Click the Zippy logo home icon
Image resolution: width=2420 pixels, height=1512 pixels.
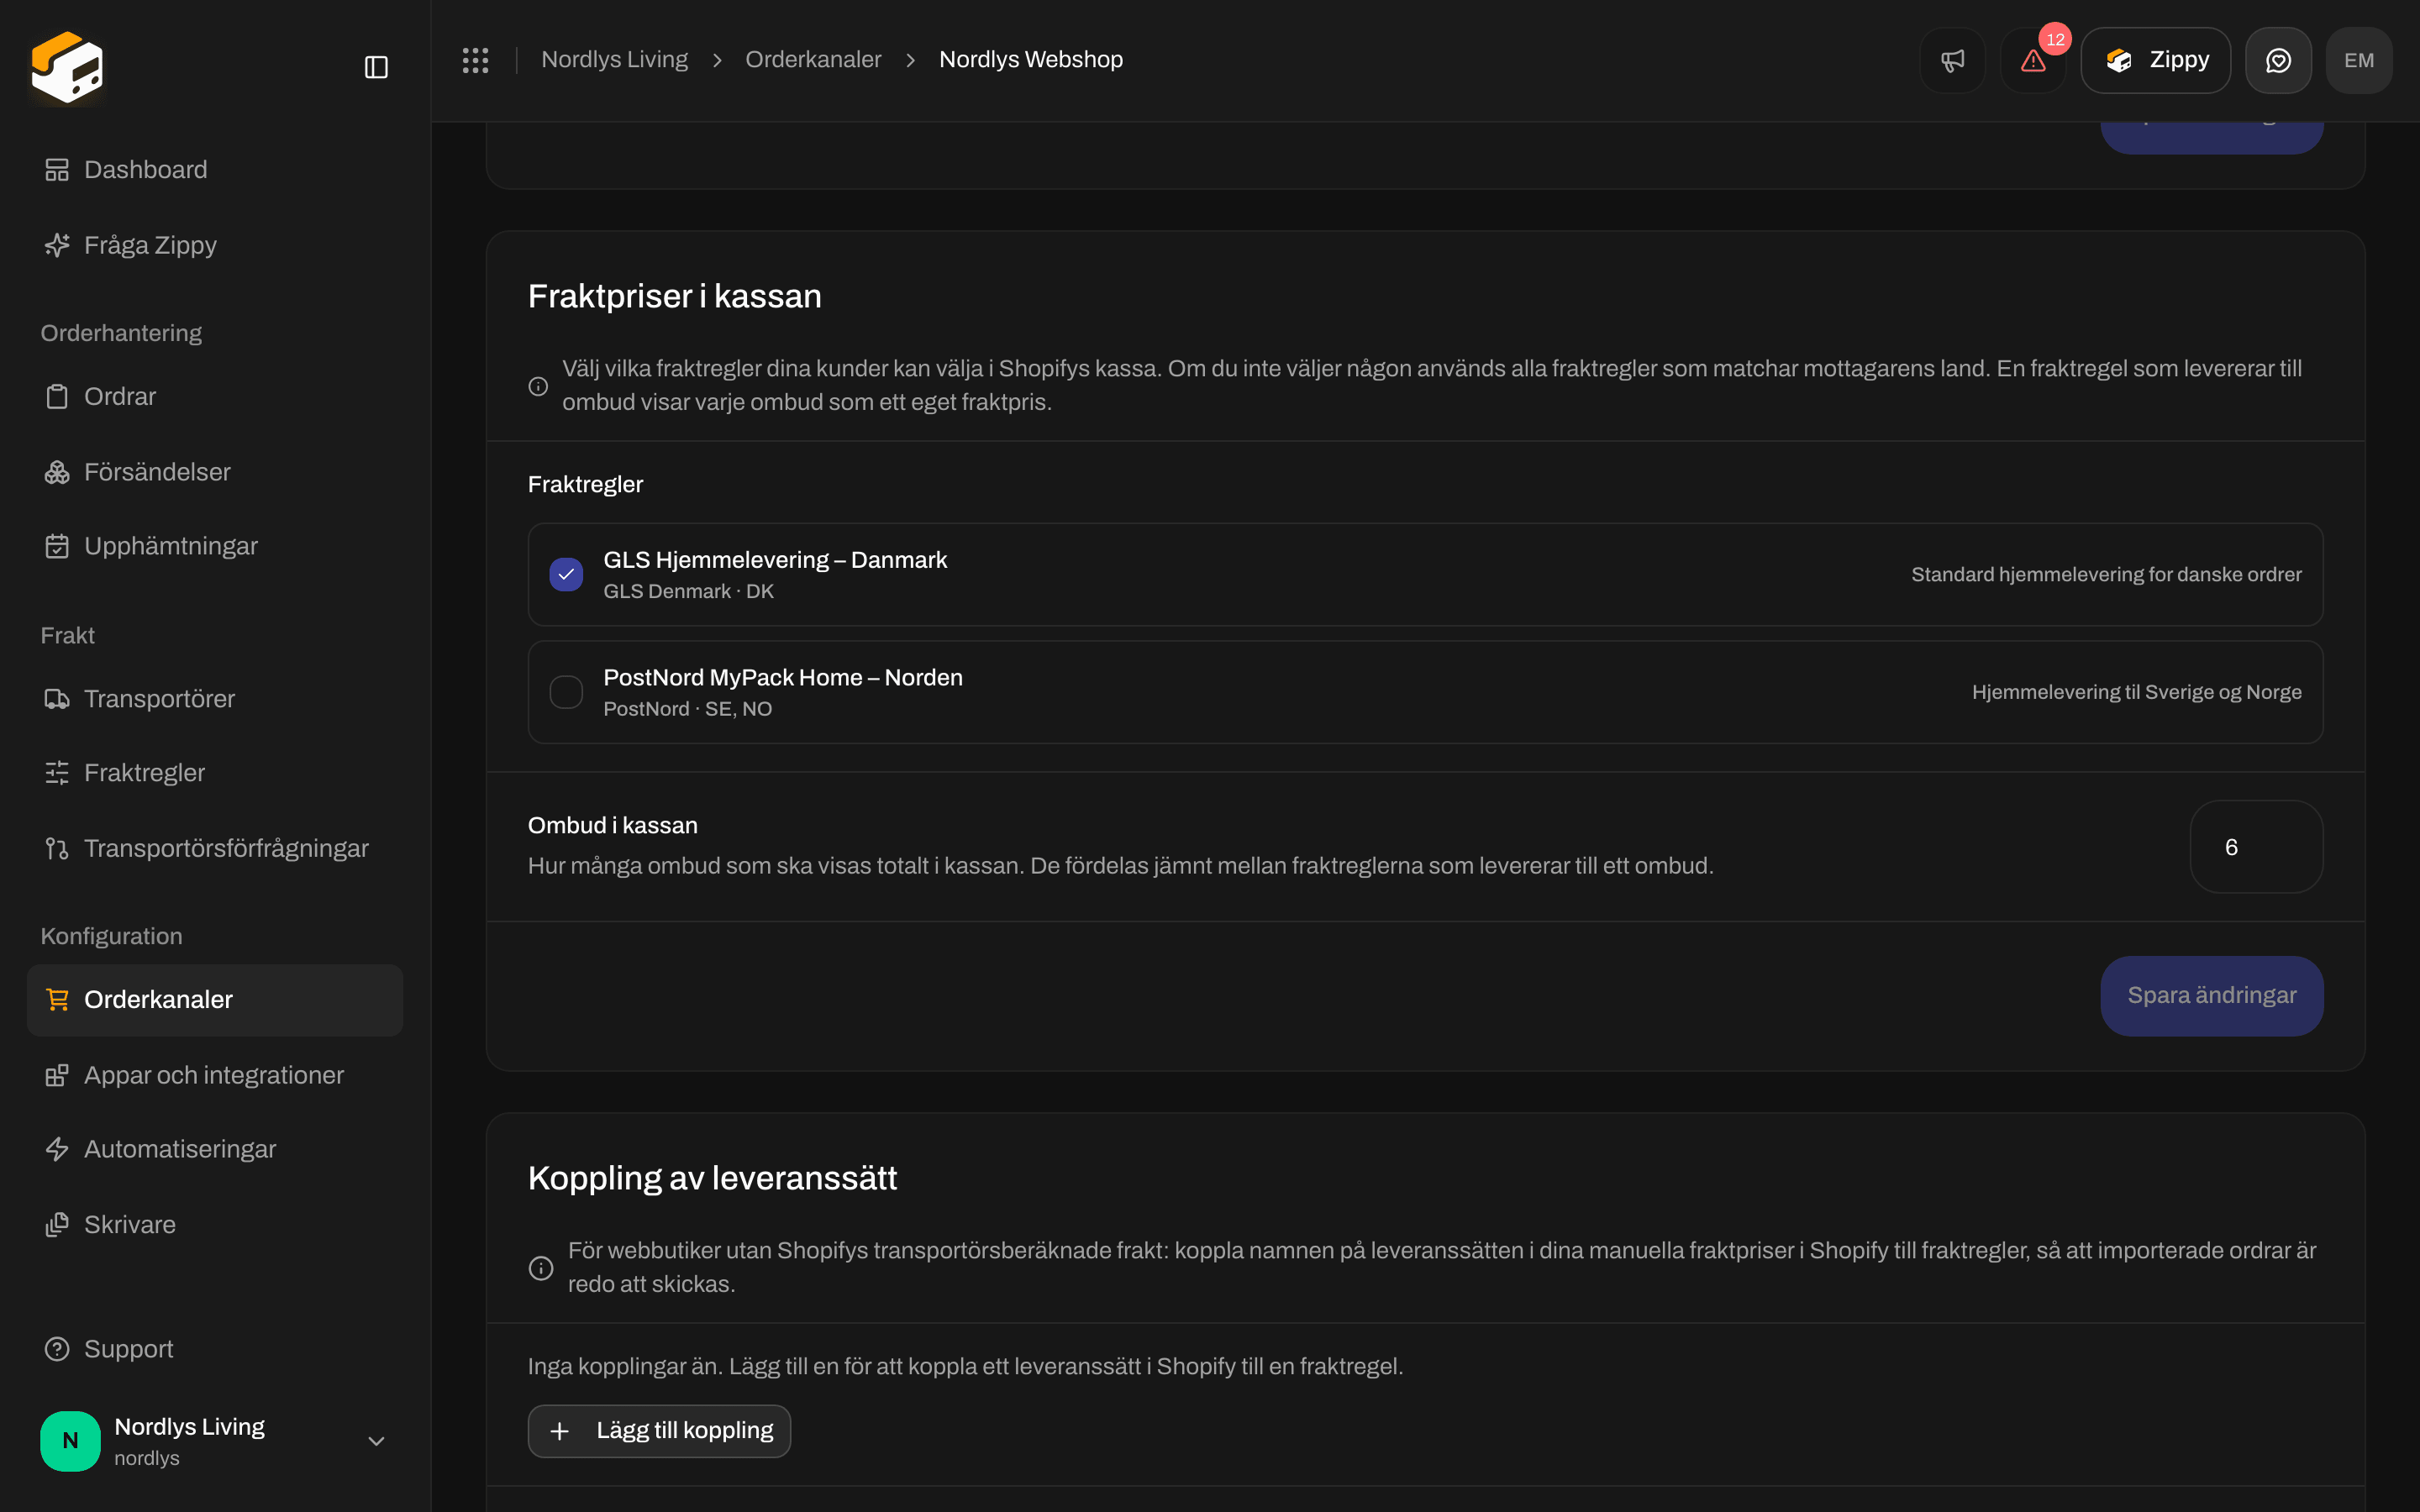[66, 67]
